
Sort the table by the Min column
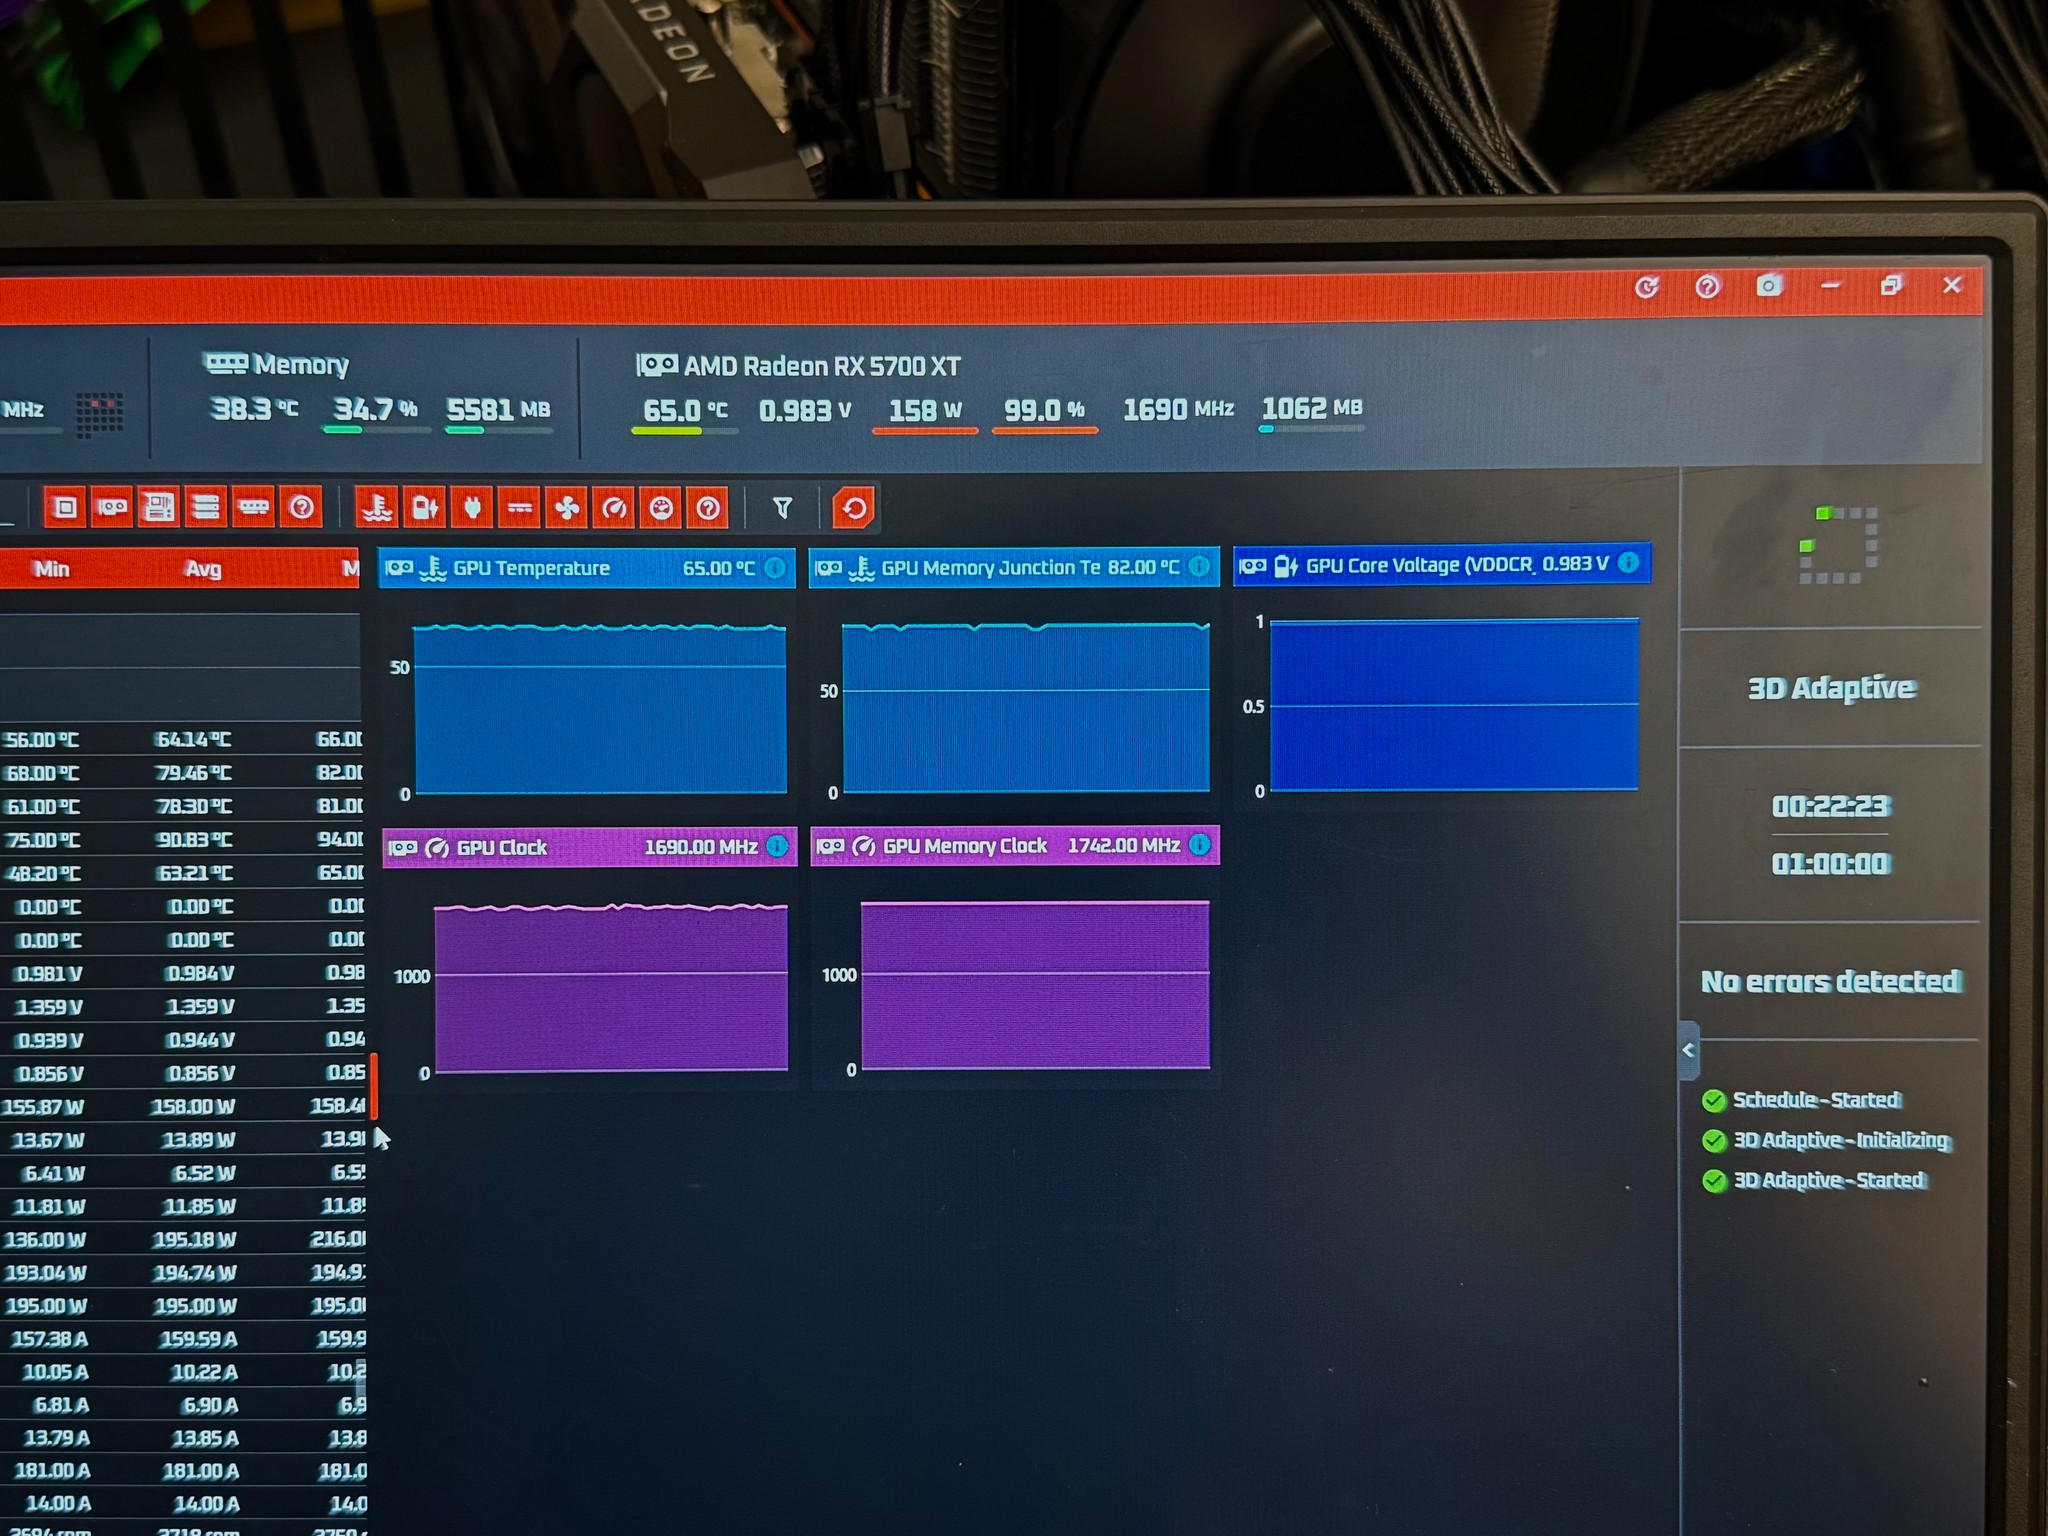click(x=52, y=569)
